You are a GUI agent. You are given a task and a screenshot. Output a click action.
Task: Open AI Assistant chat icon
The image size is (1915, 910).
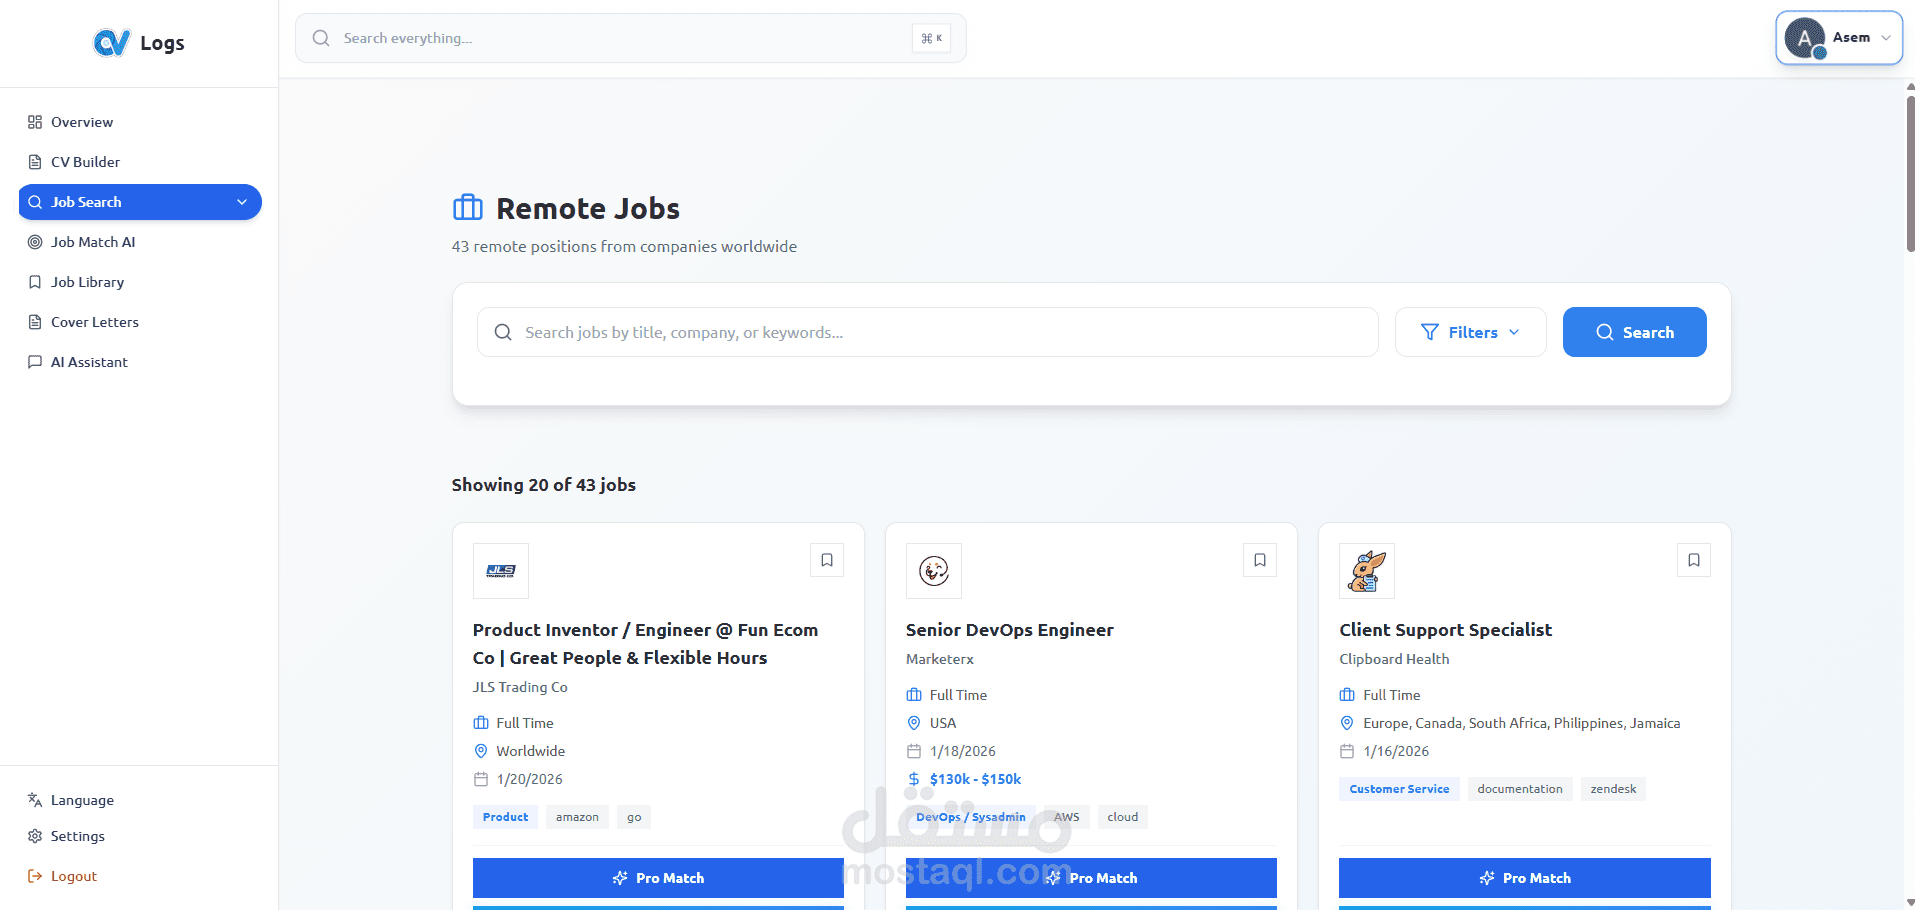click(x=35, y=362)
